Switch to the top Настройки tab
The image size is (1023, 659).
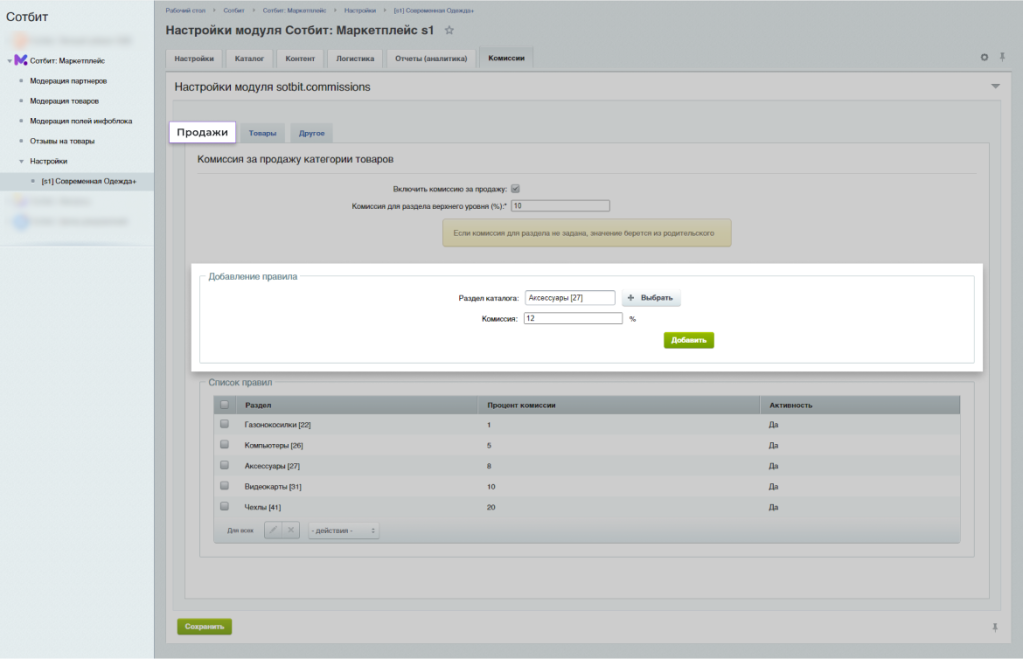194,58
